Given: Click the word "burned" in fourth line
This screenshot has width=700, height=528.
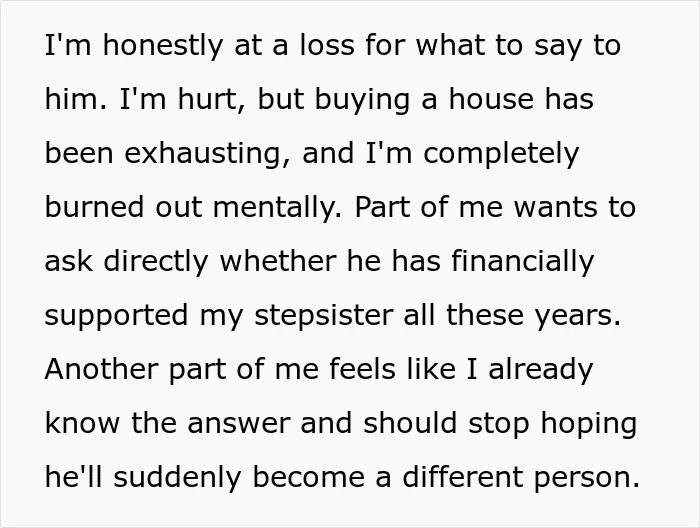Looking at the screenshot, I should [x=94, y=208].
